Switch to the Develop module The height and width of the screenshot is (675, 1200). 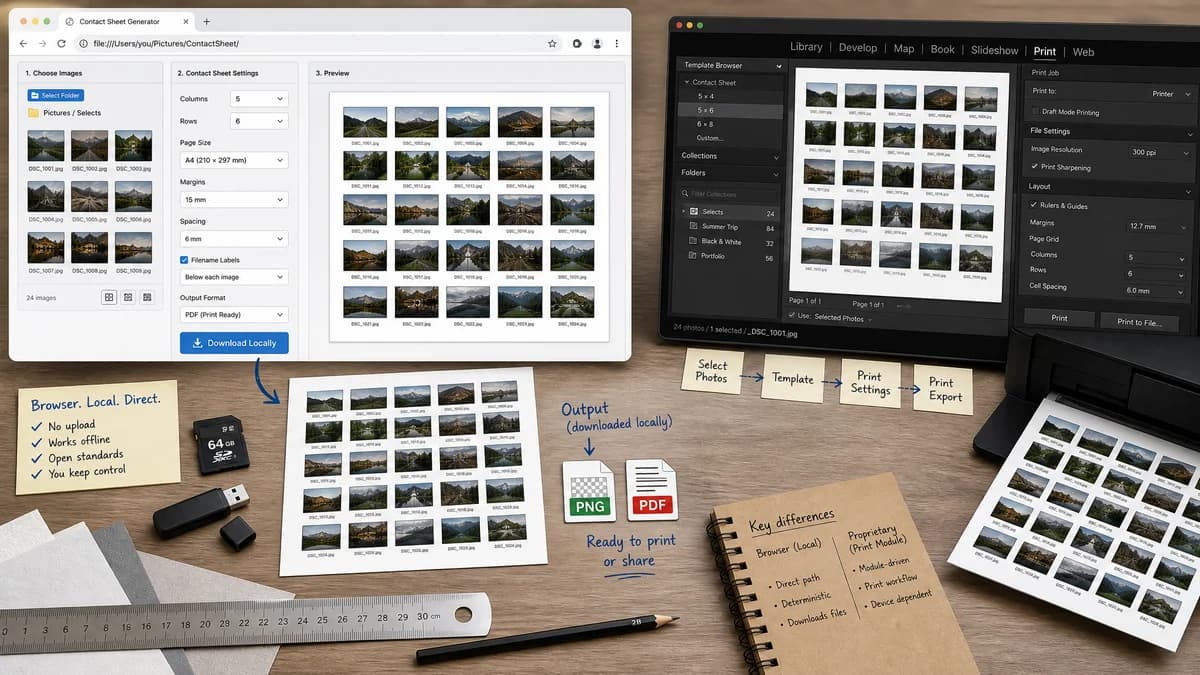(858, 47)
